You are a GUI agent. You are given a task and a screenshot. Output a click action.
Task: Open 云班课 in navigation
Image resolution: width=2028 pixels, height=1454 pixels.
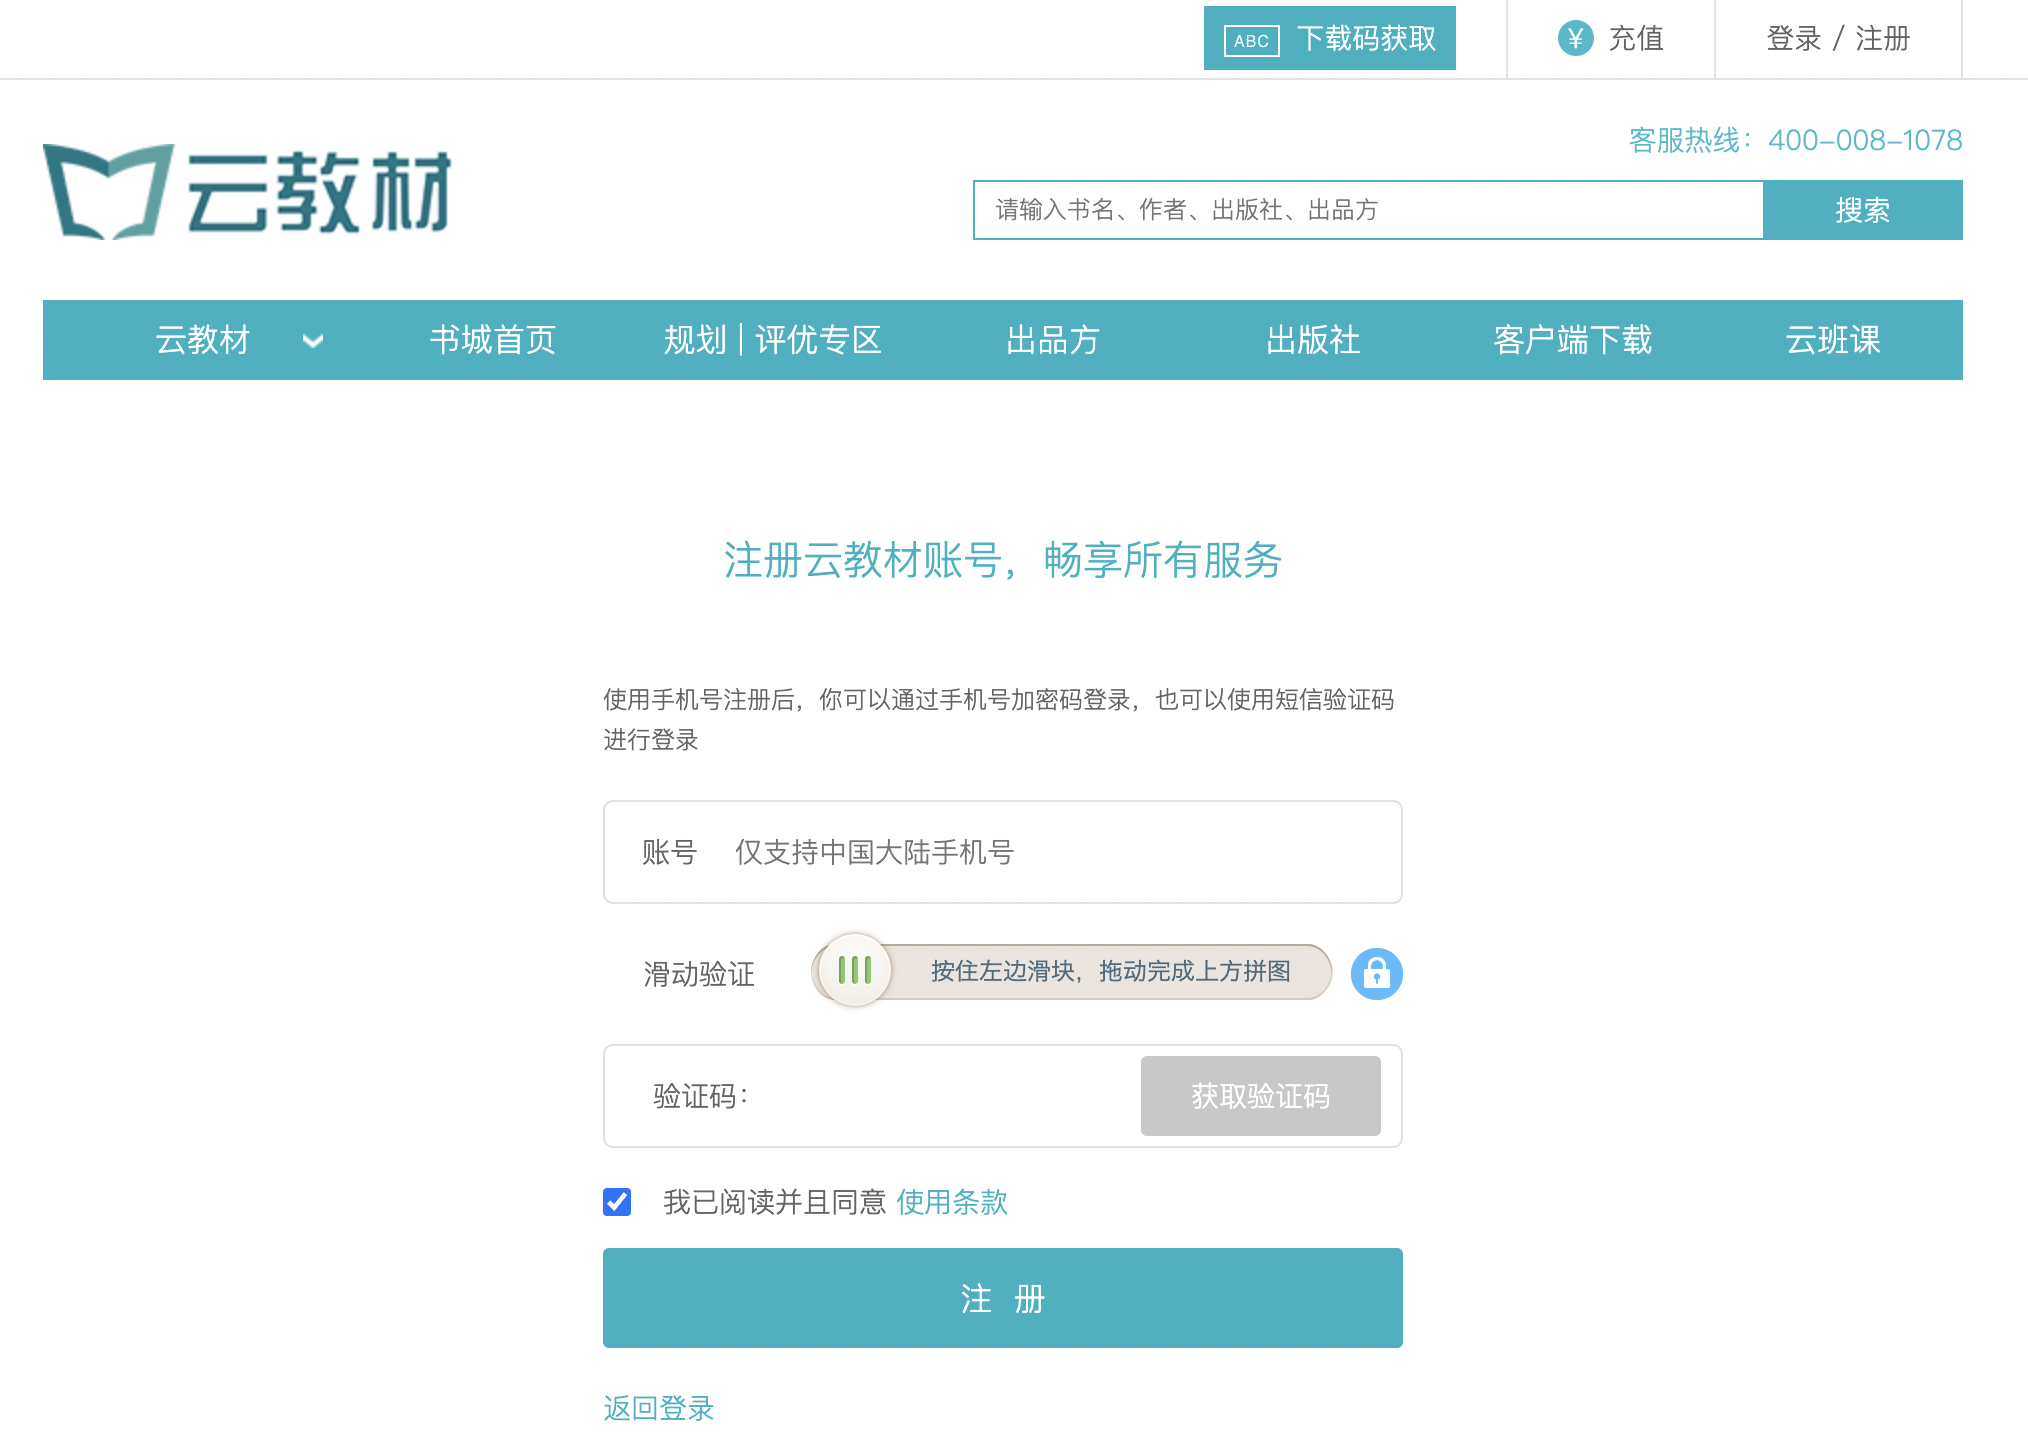(1833, 340)
